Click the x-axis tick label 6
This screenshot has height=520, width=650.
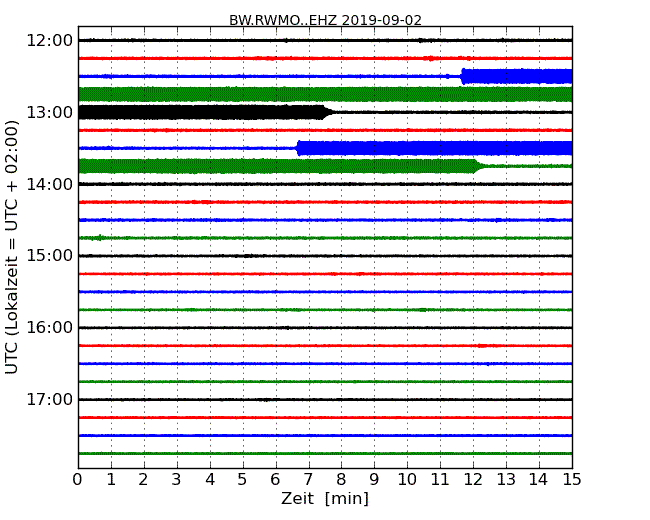[275, 480]
